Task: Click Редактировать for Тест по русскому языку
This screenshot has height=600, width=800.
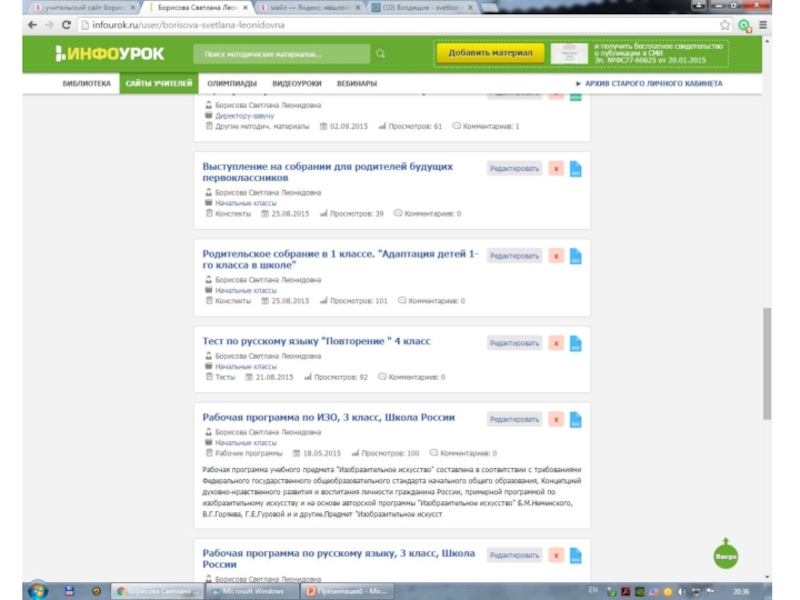Action: [514, 343]
